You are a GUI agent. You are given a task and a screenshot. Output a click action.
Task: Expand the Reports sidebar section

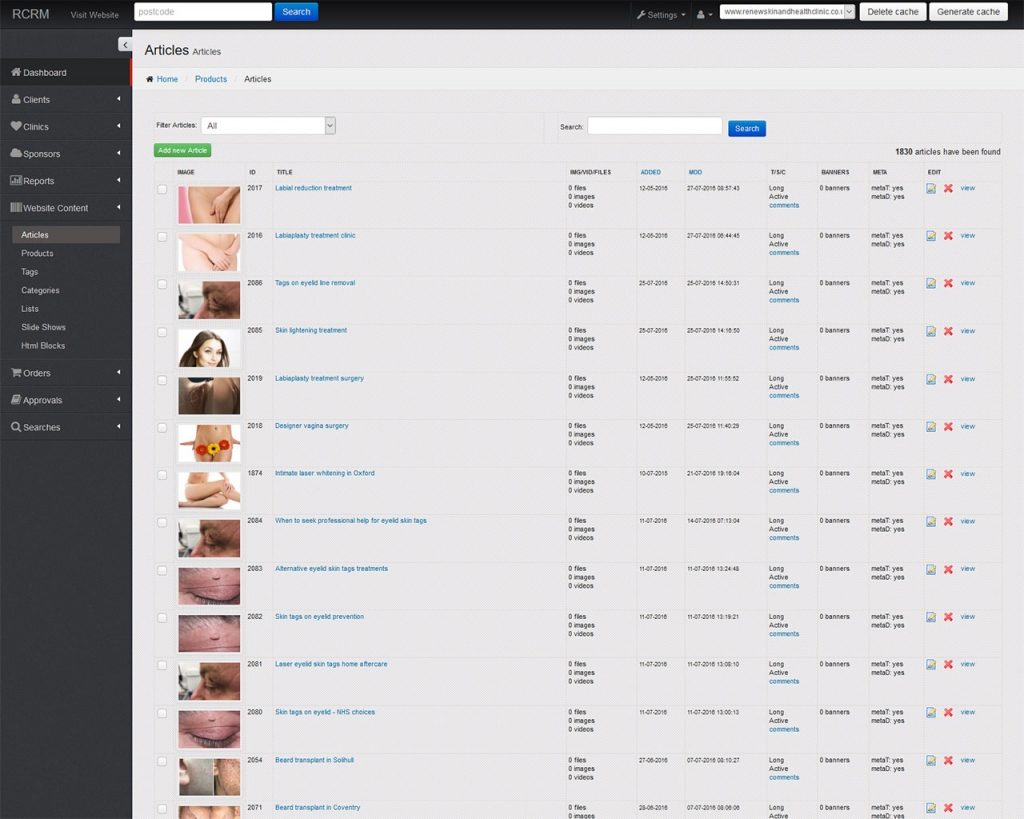(x=65, y=181)
